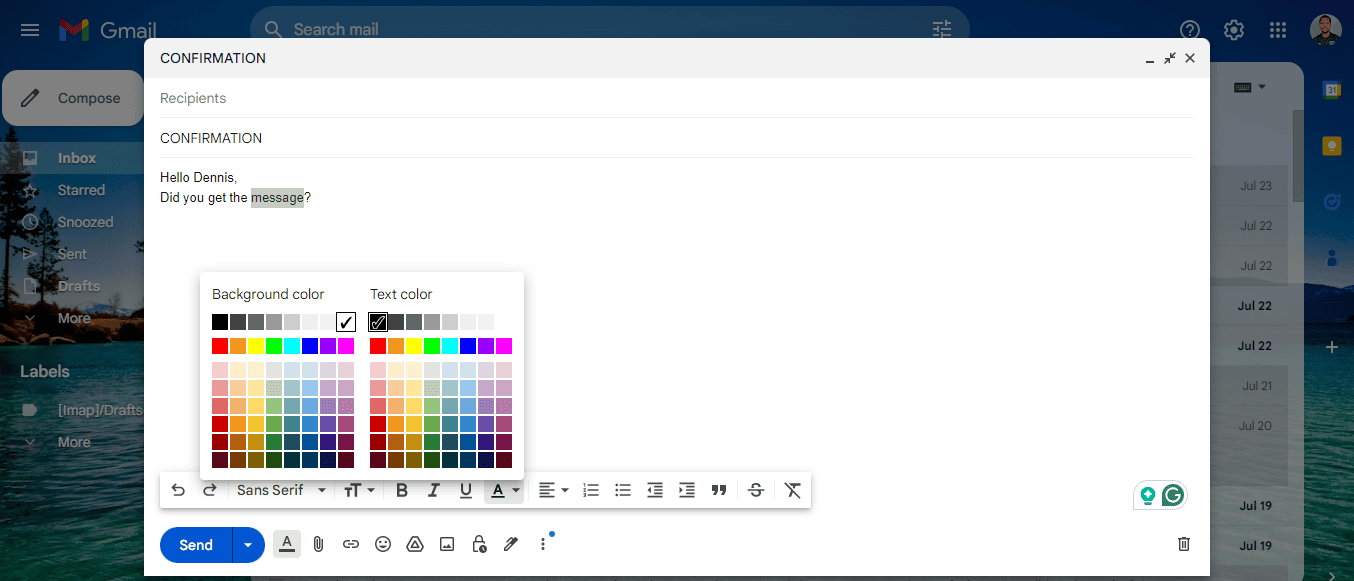
Task: Show search options filter icon
Action: pos(942,30)
